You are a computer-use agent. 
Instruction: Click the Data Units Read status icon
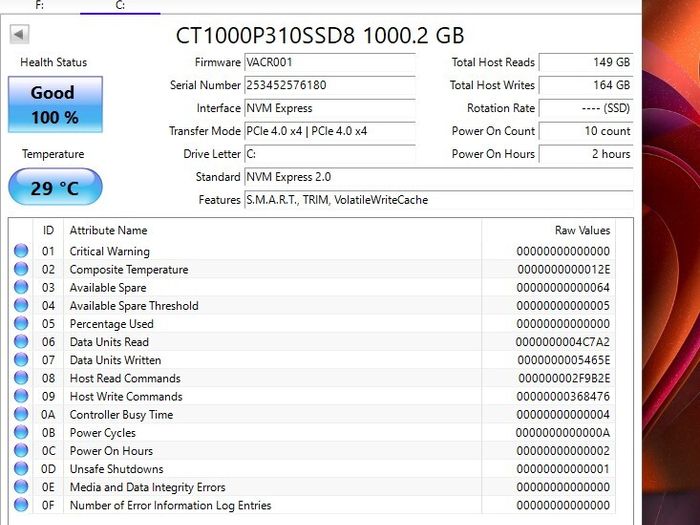coord(21,342)
